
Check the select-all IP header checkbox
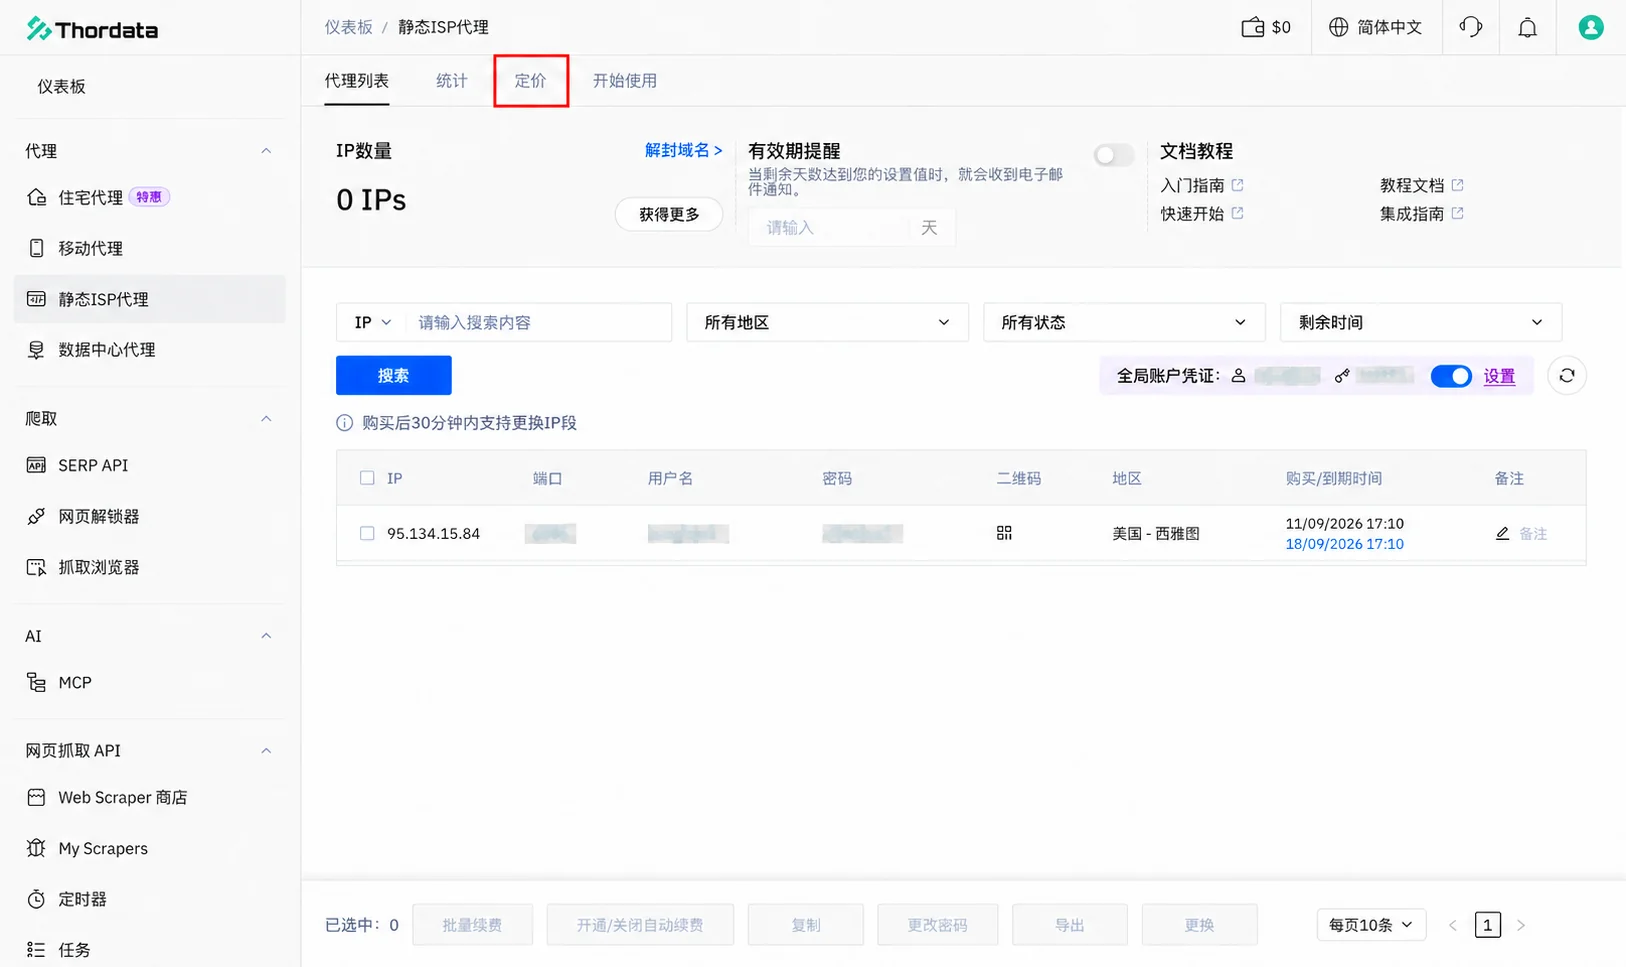coord(367,478)
